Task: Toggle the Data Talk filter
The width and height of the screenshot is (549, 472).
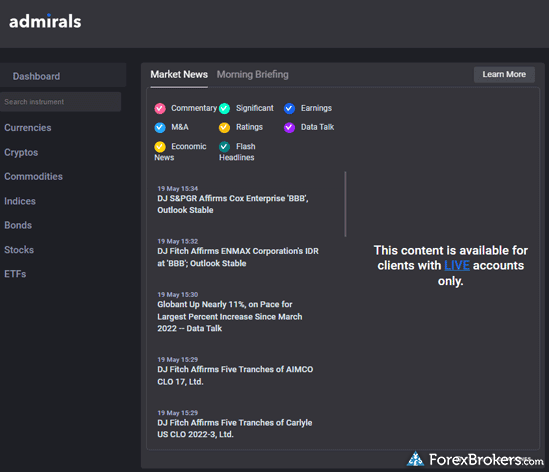Action: tap(289, 127)
